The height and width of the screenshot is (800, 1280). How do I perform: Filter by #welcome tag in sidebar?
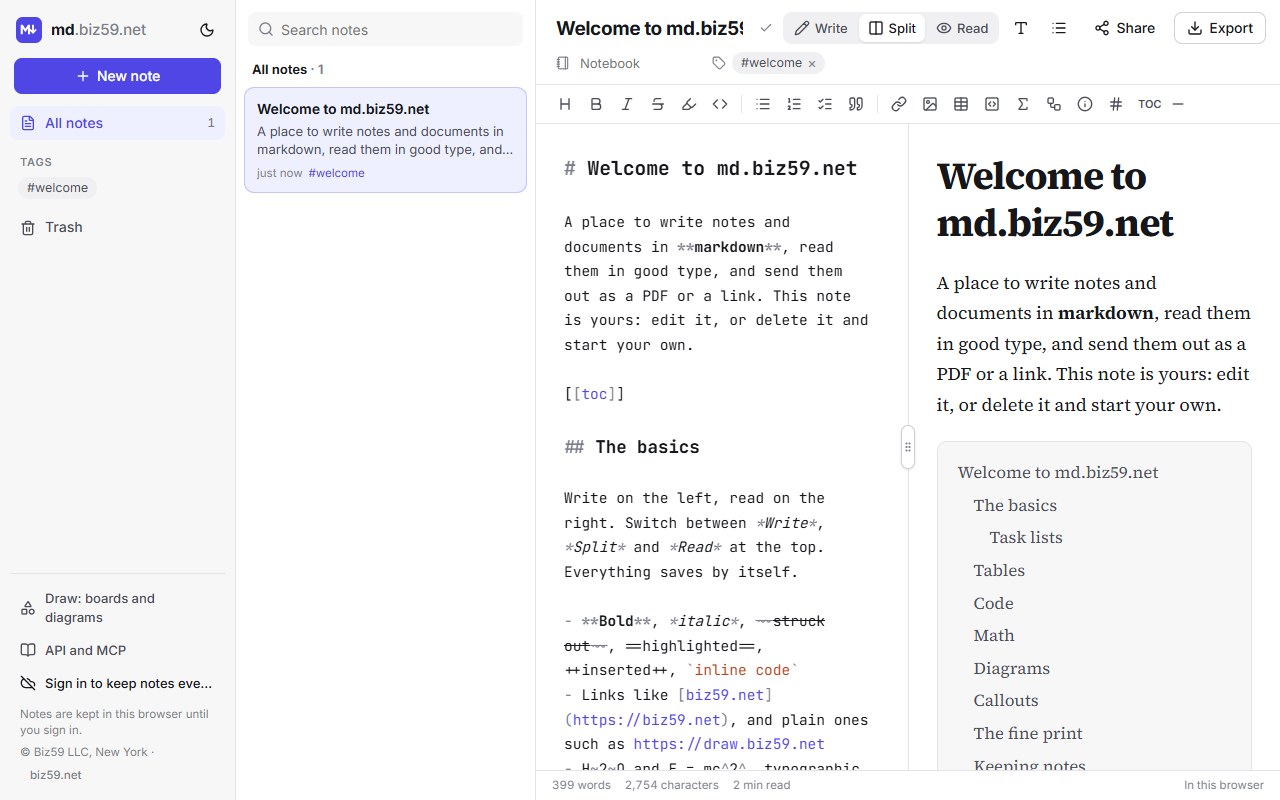click(57, 187)
